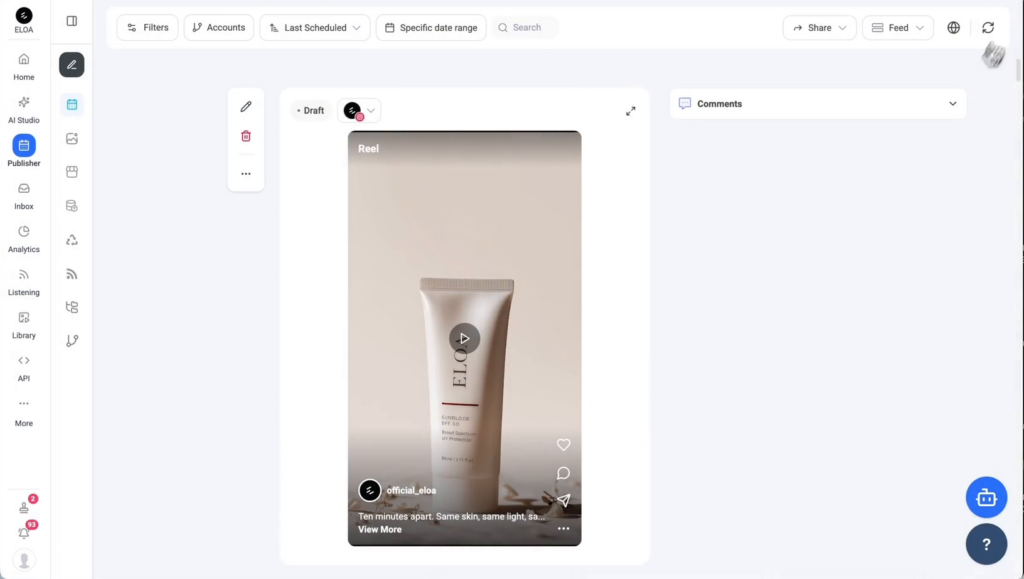Open the branch workflow icon in sub-sidebar
Viewport: 1024px width, 579px height.
(72, 341)
